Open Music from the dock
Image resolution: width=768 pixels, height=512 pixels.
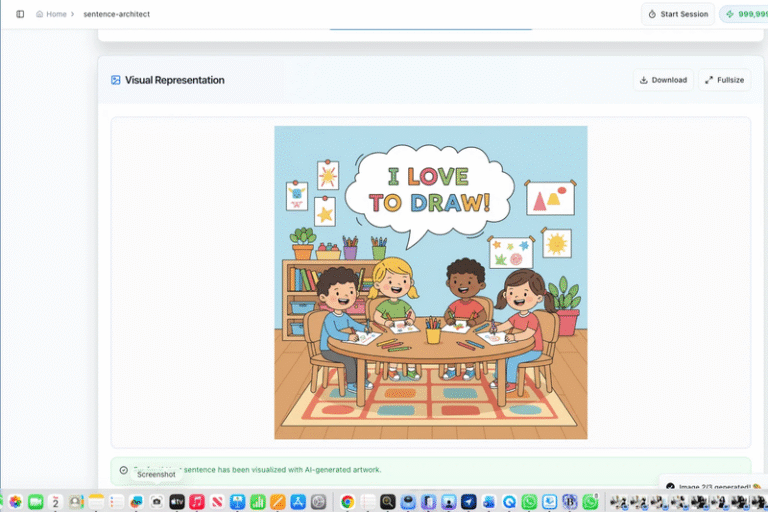(197, 502)
